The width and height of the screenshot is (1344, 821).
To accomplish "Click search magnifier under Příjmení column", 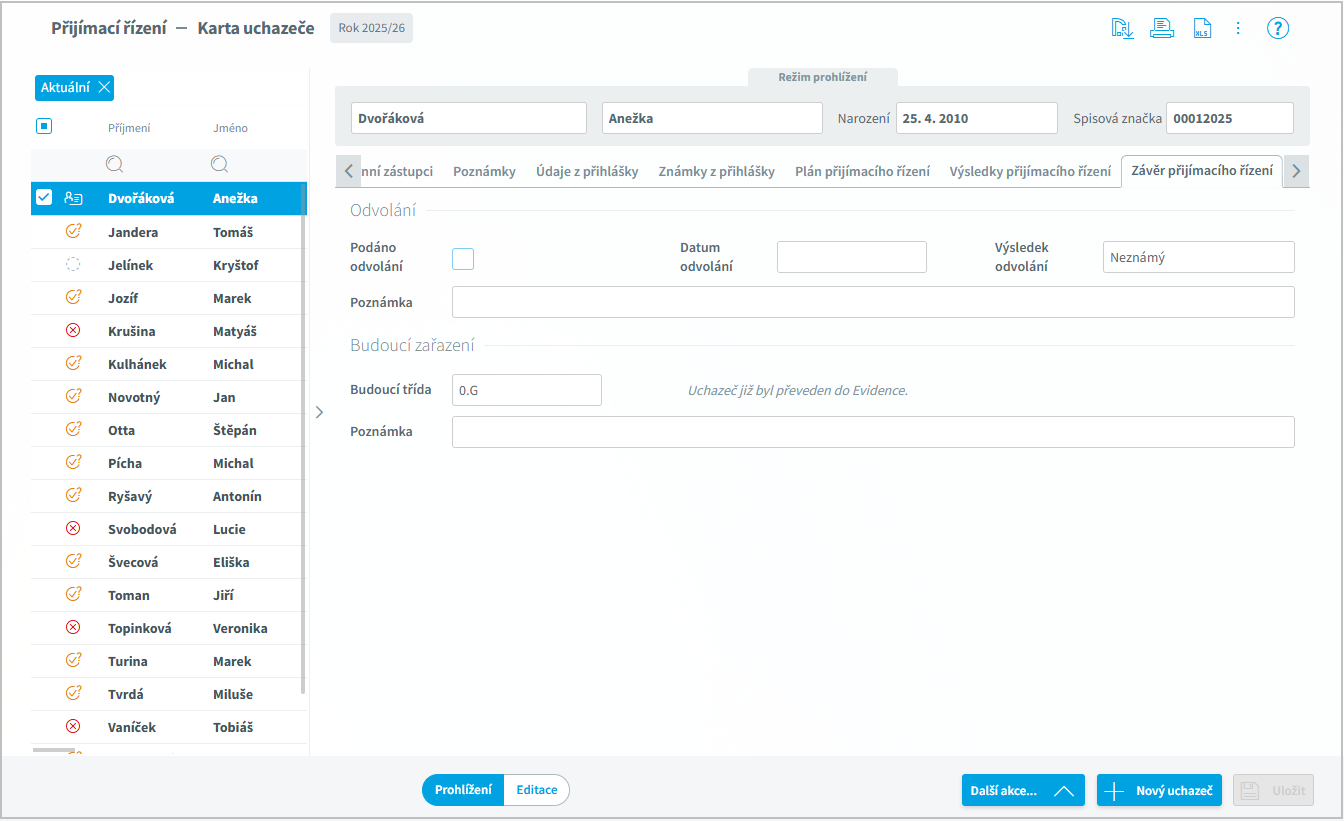I will click(x=114, y=164).
